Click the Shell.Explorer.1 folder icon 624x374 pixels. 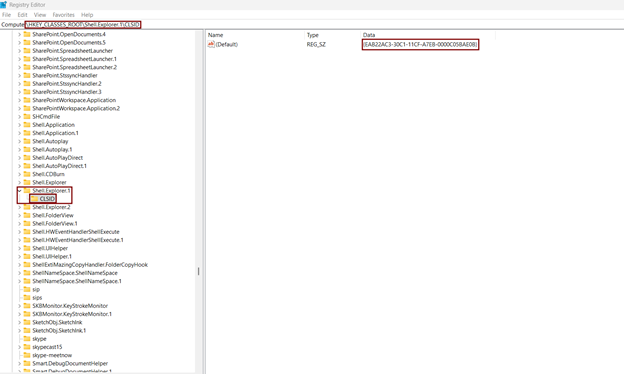[27, 191]
